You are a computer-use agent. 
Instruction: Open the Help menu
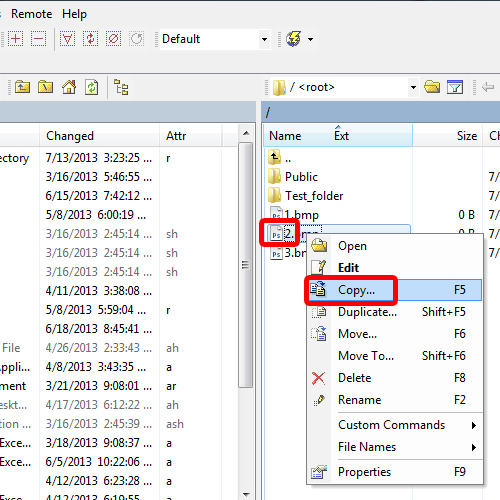point(74,14)
